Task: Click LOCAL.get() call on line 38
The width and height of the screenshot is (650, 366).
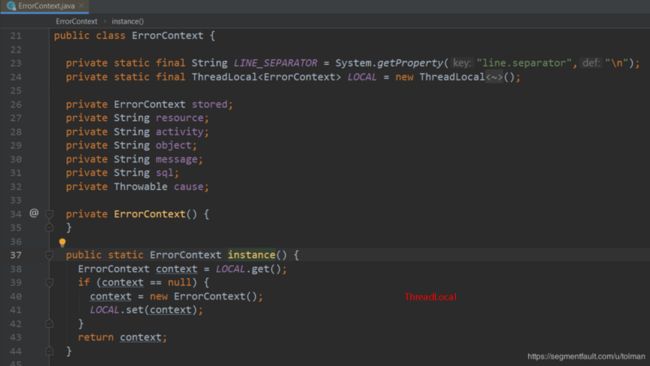Action: 248,269
